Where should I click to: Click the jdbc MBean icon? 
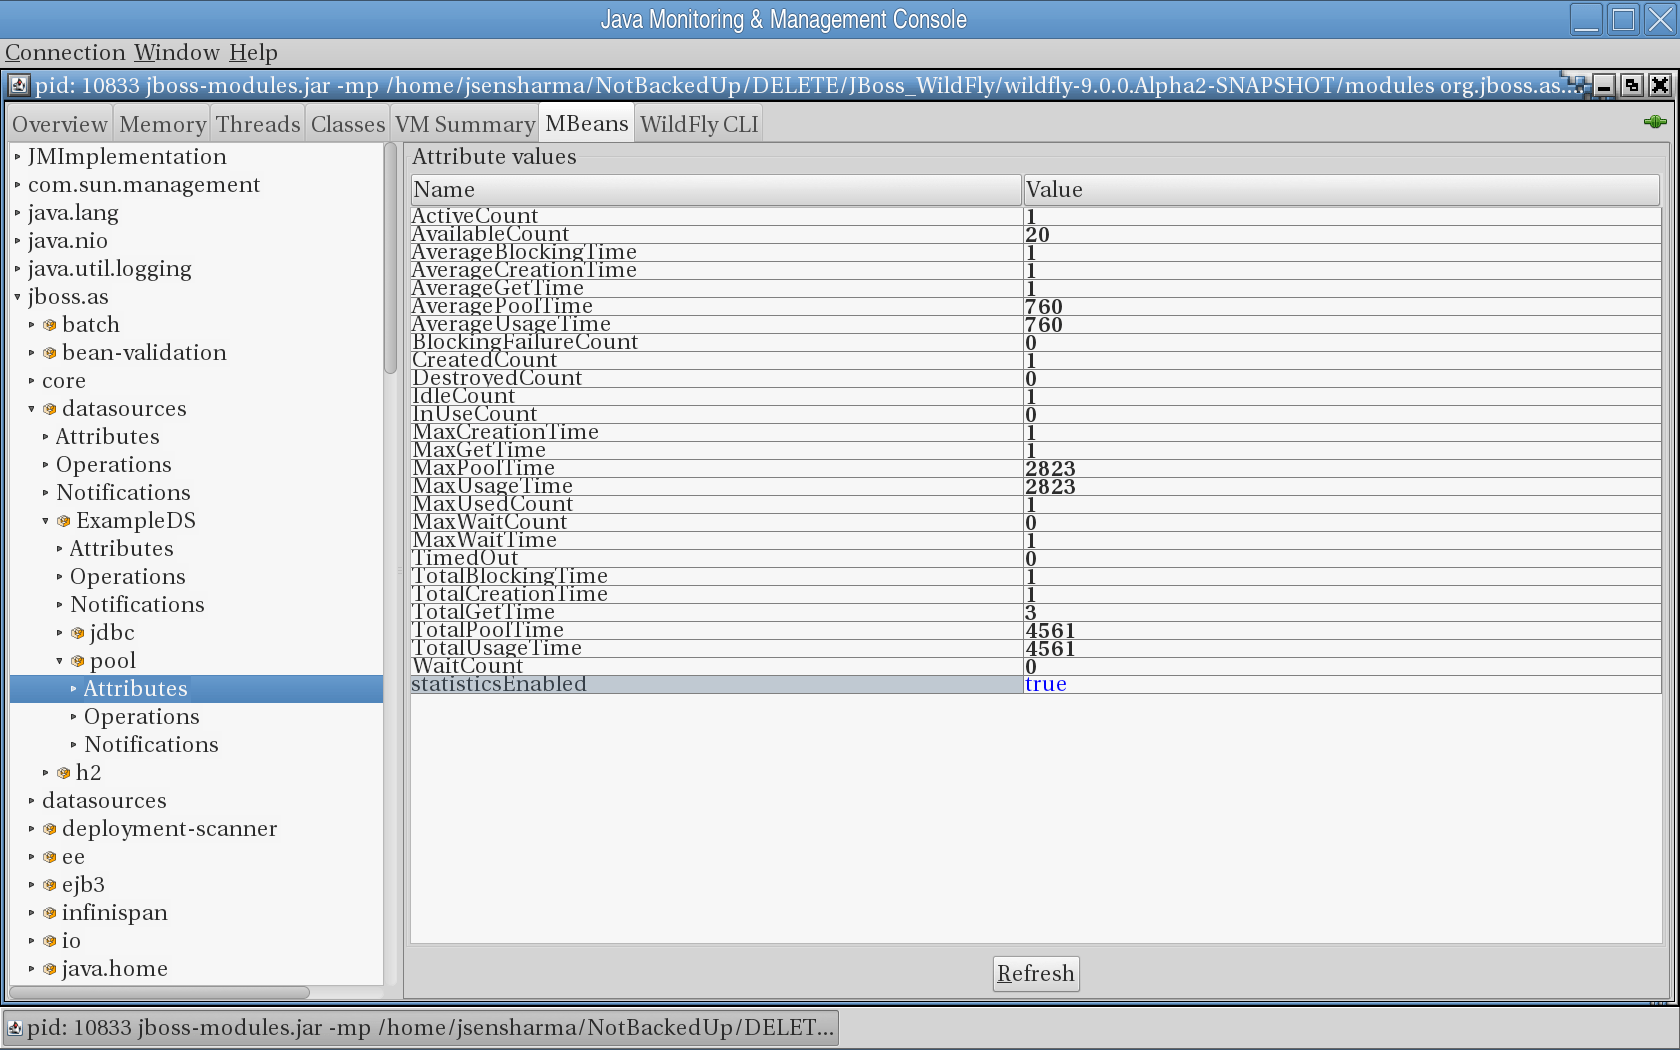click(77, 632)
